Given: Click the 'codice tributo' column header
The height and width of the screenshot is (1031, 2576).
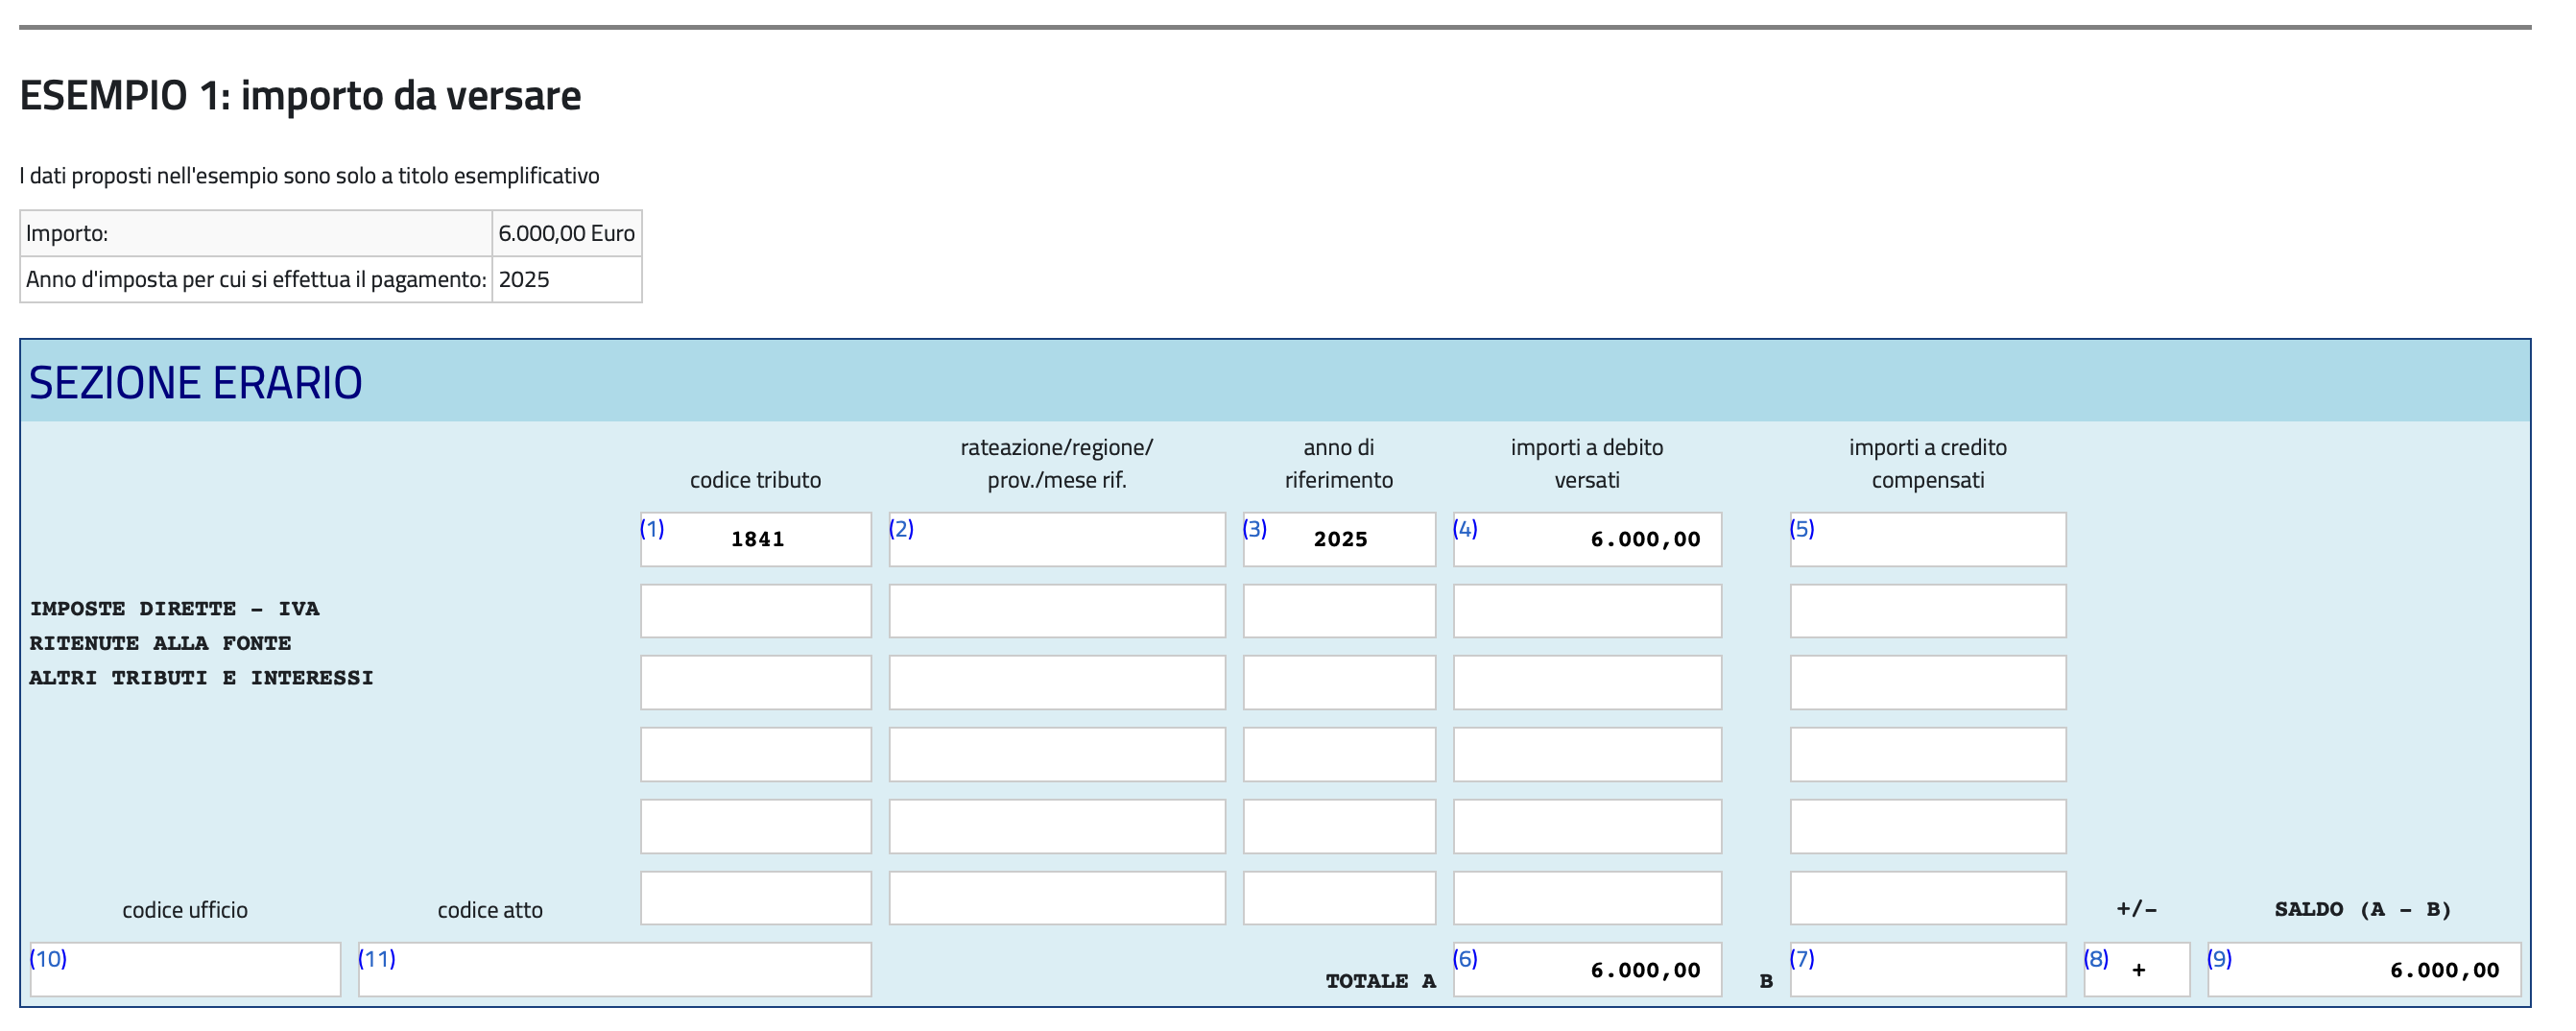Looking at the screenshot, I should tap(755, 480).
